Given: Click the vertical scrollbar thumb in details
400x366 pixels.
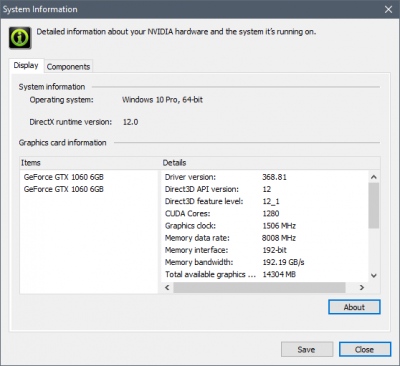Looking at the screenshot, I should click(x=374, y=206).
